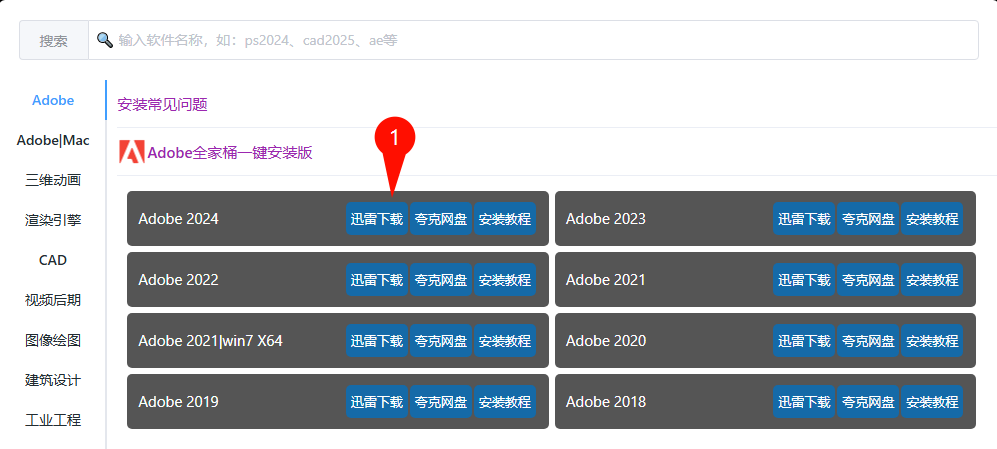Open the 图像绘图 category
Image resolution: width=997 pixels, height=449 pixels.
[x=53, y=340]
